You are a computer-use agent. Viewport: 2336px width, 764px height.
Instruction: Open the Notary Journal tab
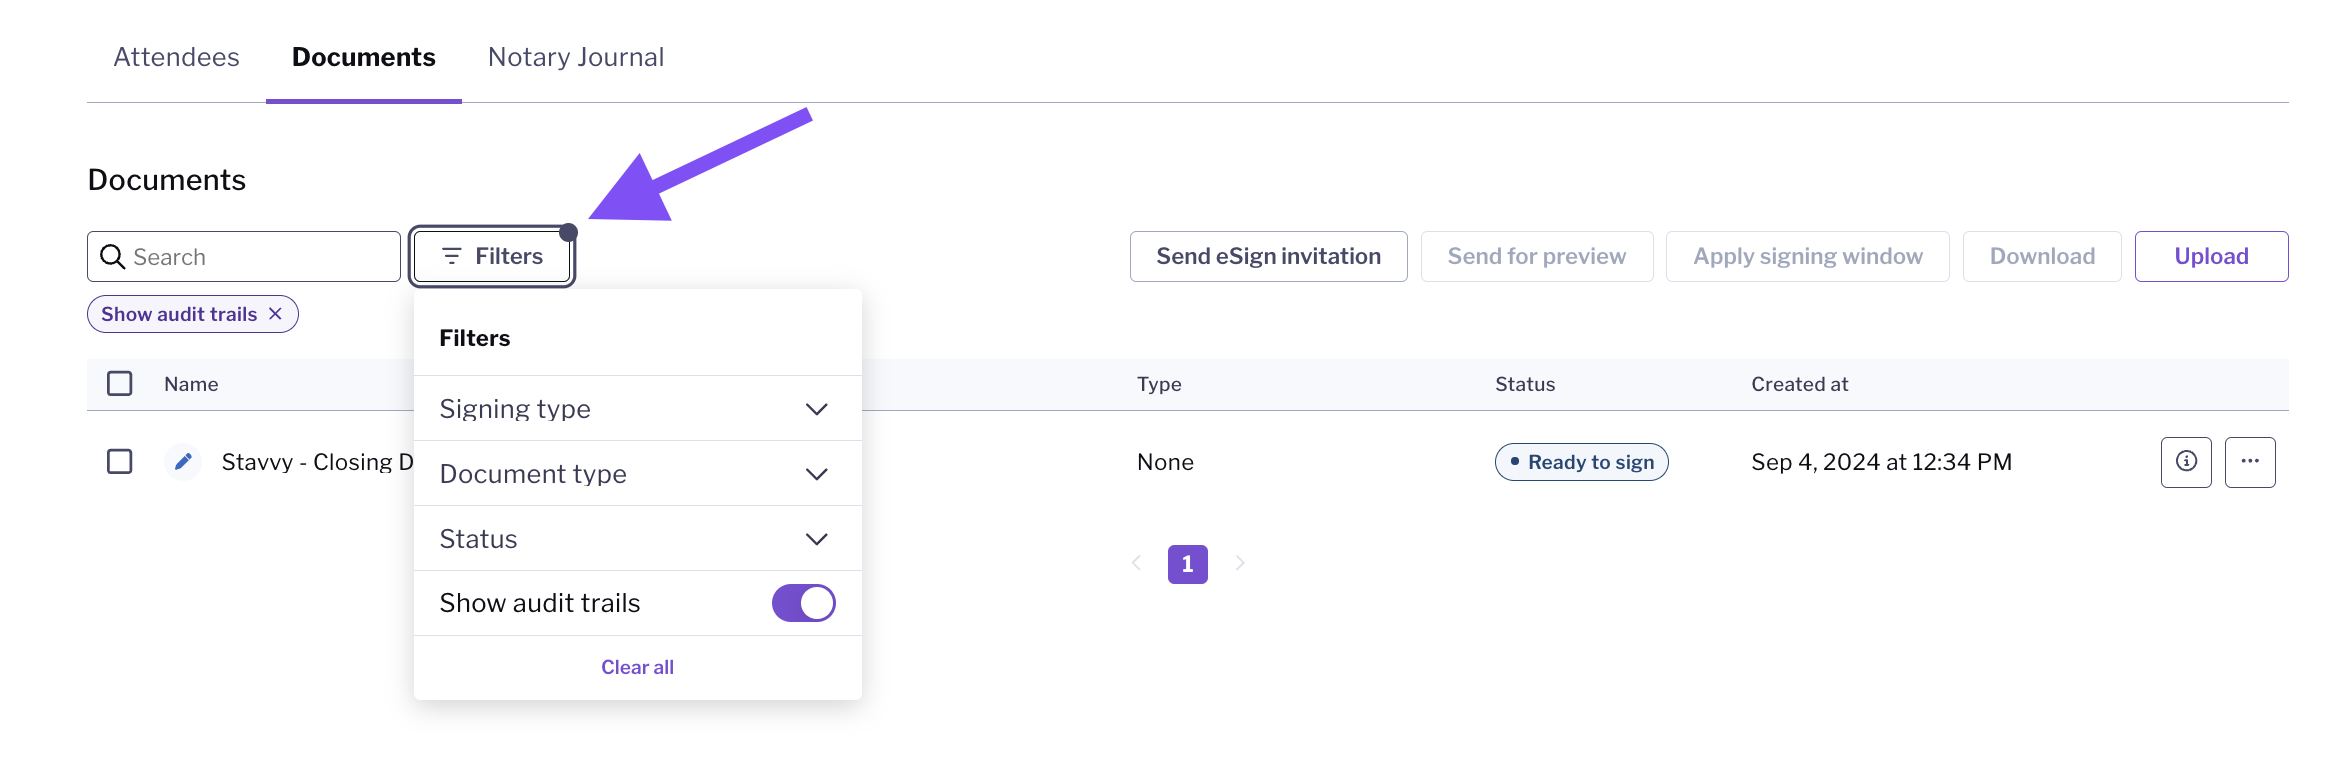[576, 57]
